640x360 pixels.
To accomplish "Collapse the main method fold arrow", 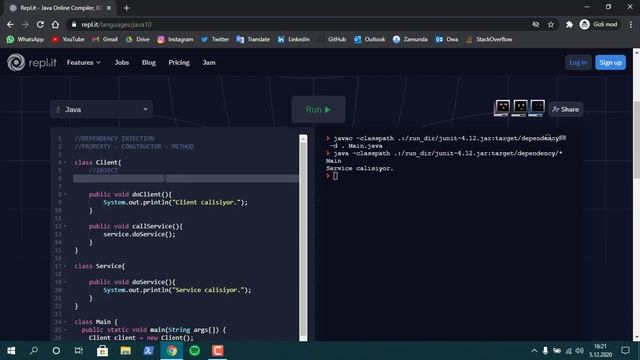I will 65,330.
